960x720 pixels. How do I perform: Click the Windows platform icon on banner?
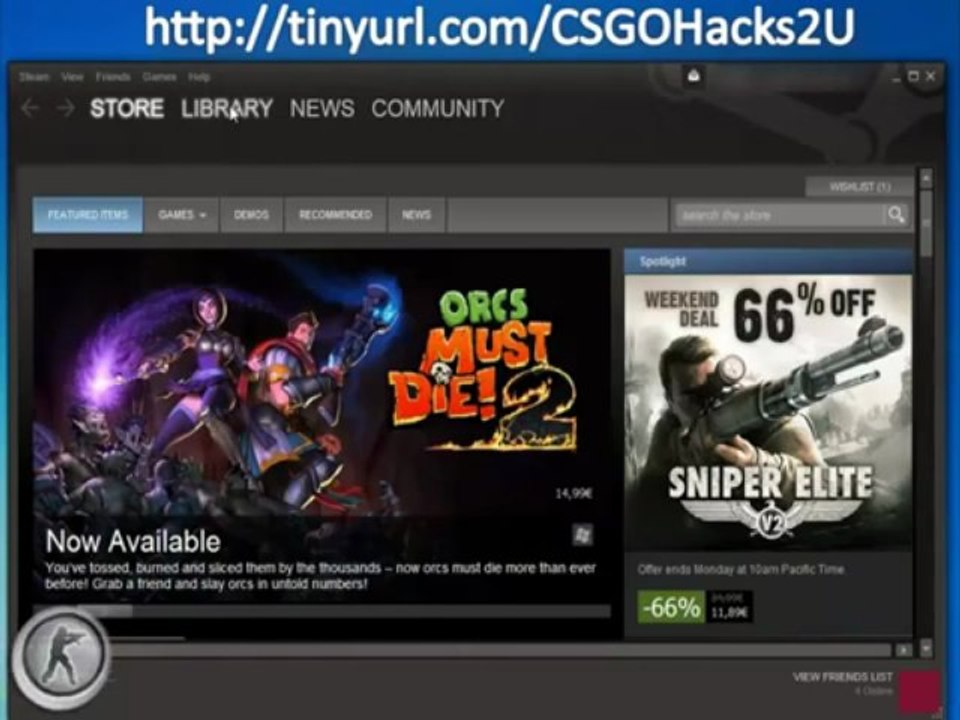coord(582,535)
